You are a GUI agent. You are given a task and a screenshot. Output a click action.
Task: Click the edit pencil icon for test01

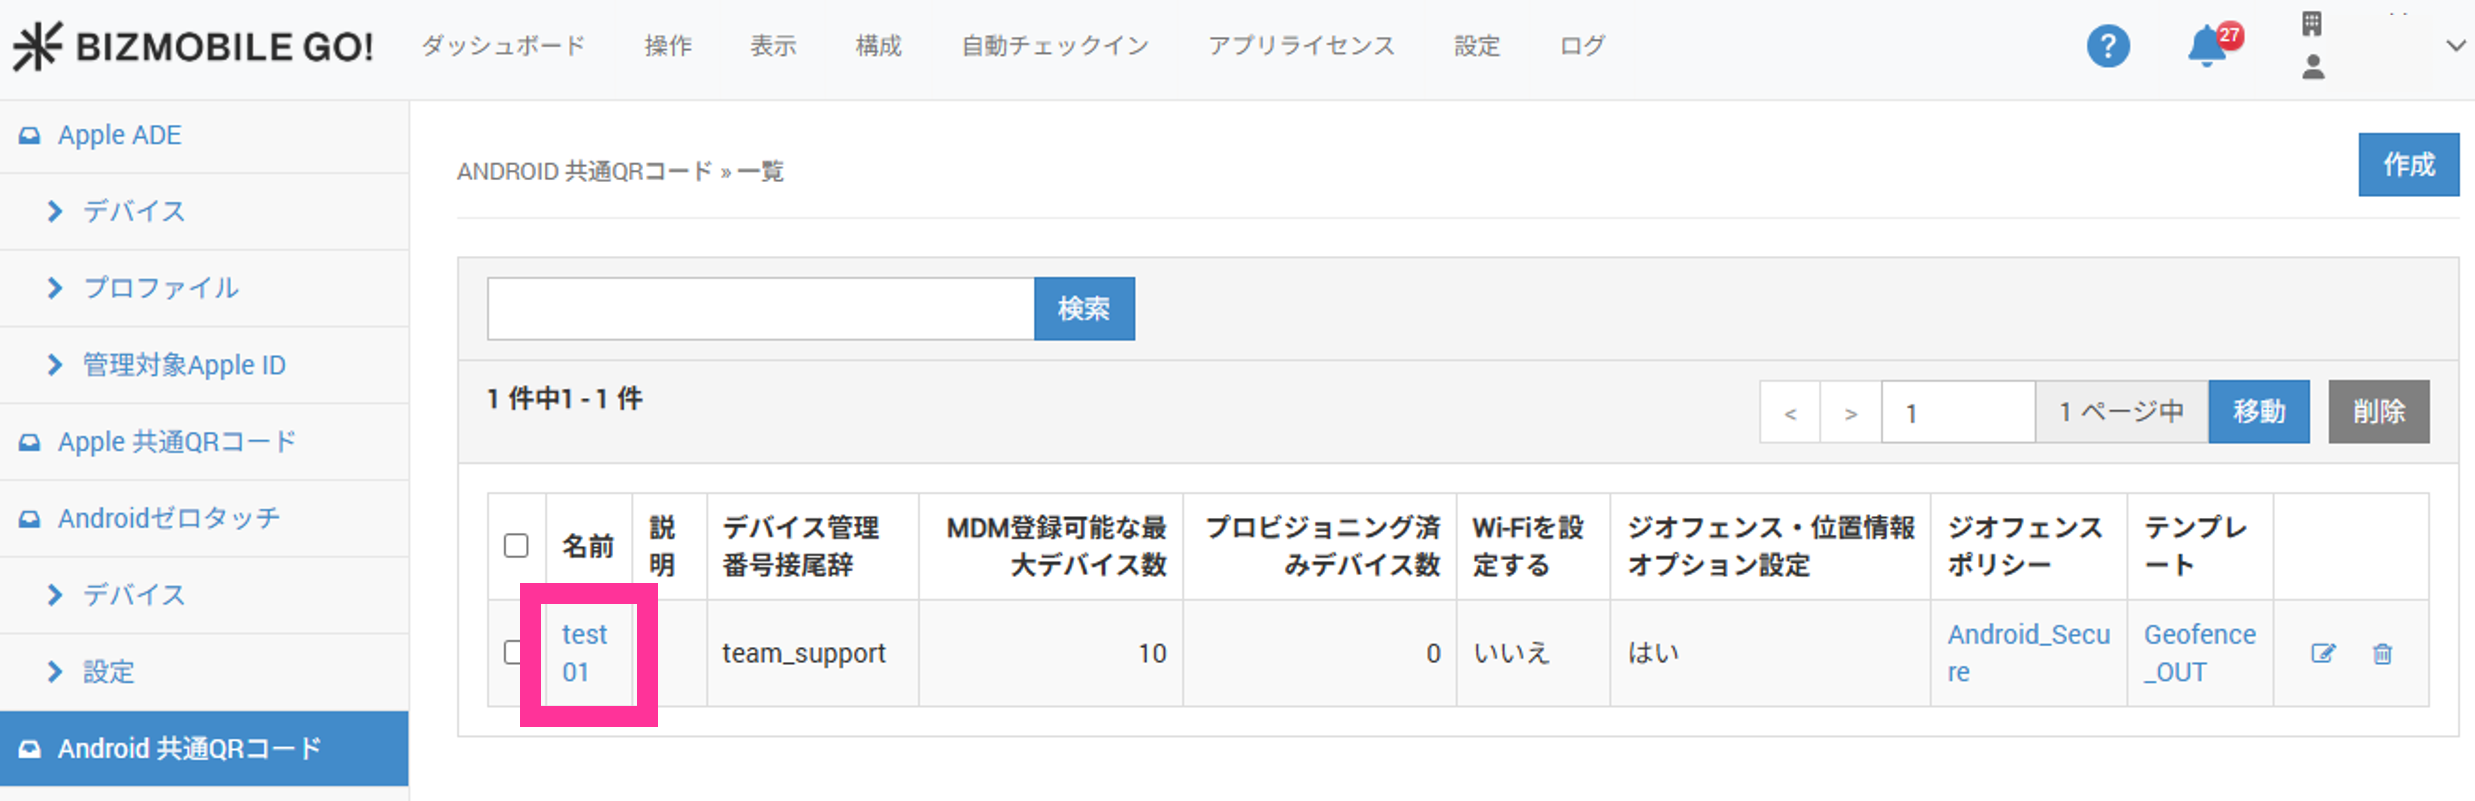(x=2322, y=654)
